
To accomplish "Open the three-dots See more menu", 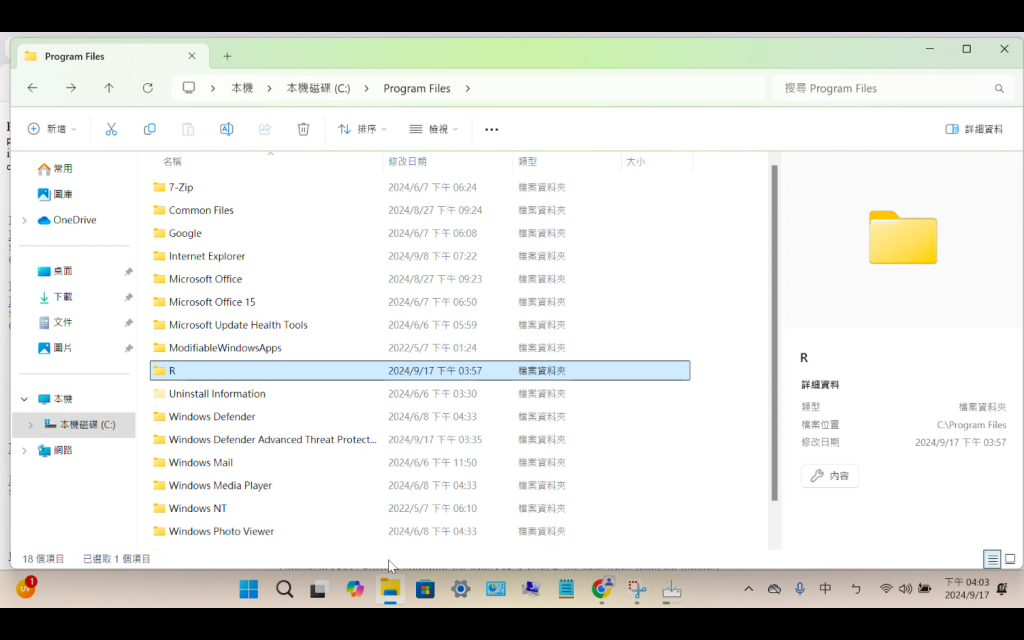I will [x=492, y=129].
